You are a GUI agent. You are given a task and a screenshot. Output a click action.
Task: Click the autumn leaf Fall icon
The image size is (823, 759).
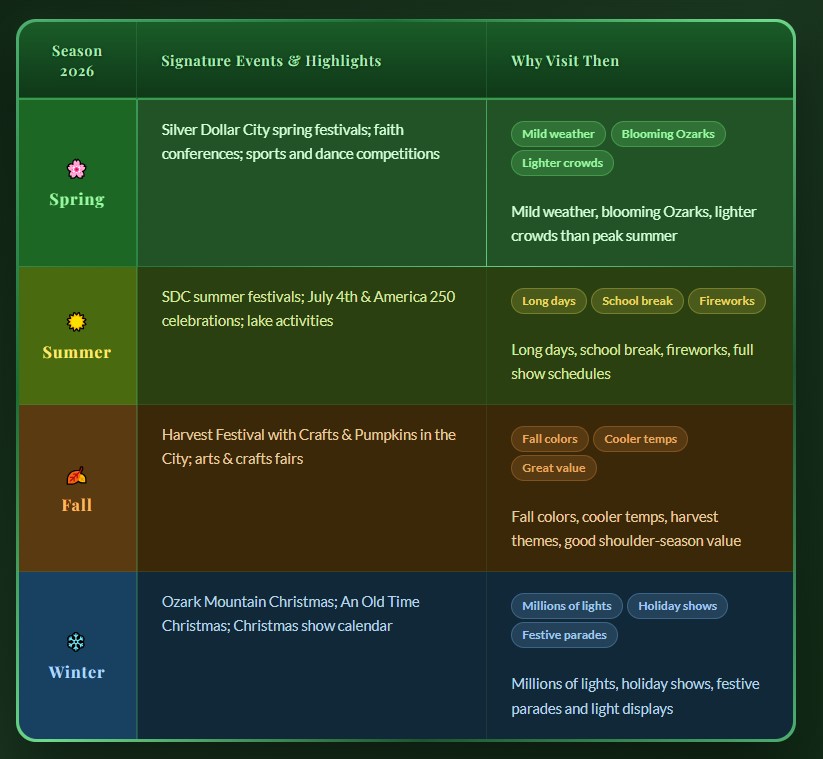click(x=77, y=476)
